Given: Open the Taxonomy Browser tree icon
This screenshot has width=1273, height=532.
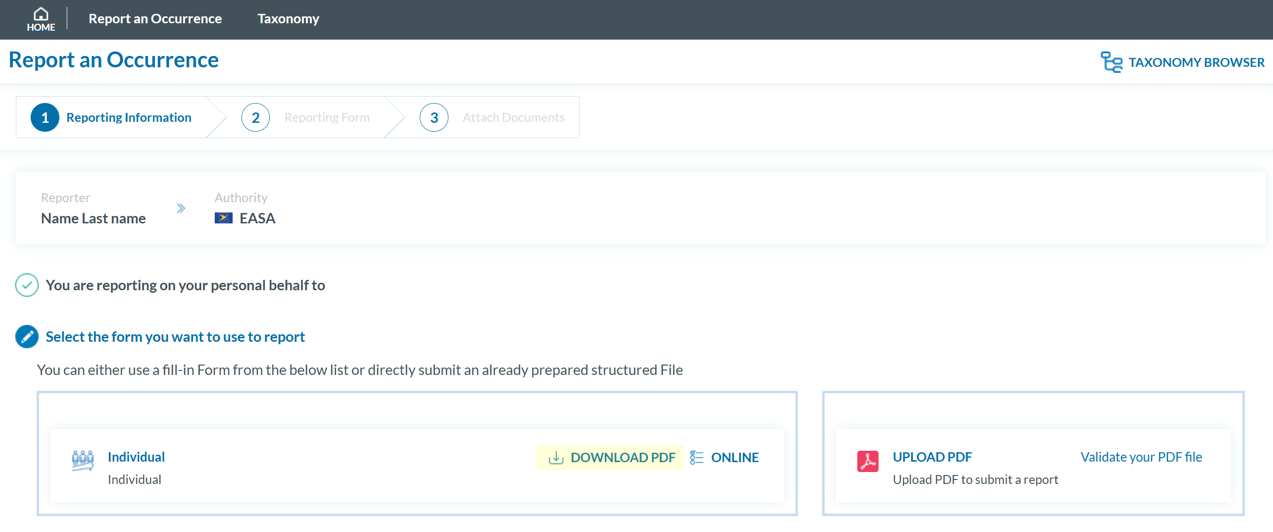Looking at the screenshot, I should [1111, 62].
